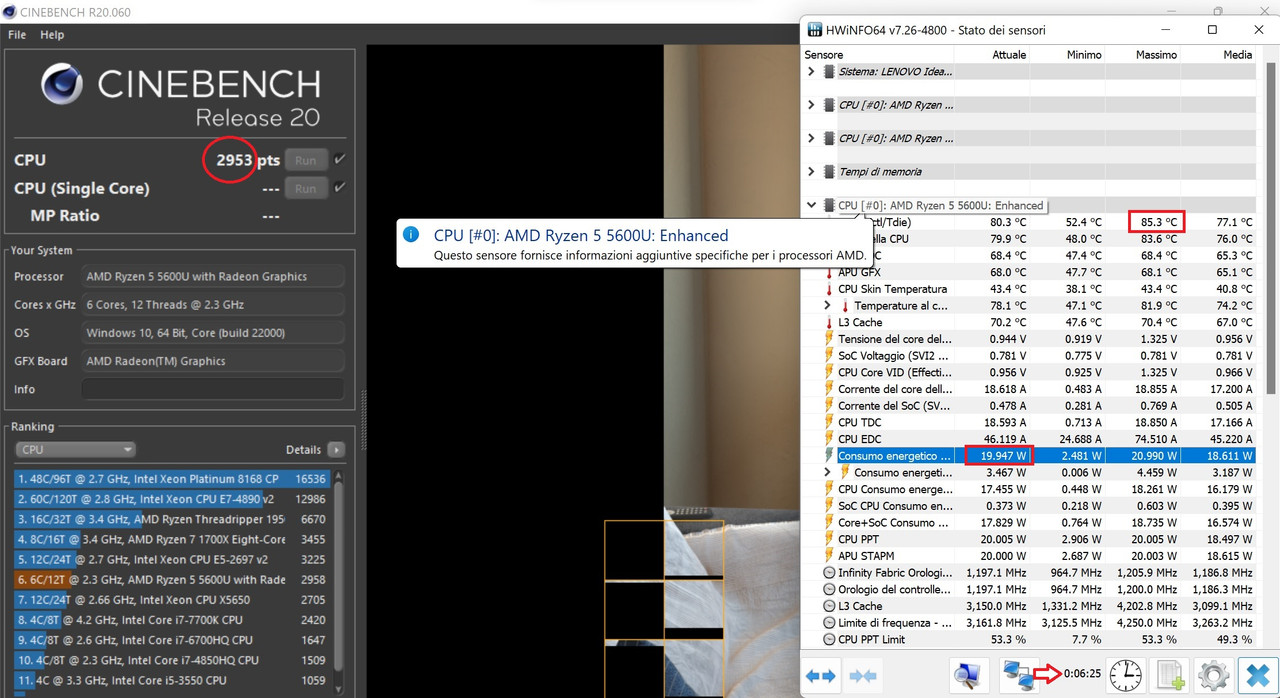The image size is (1280, 698).
Task: Select ranking row Intel Core i7-7700K CPU
Action: [x=171, y=620]
